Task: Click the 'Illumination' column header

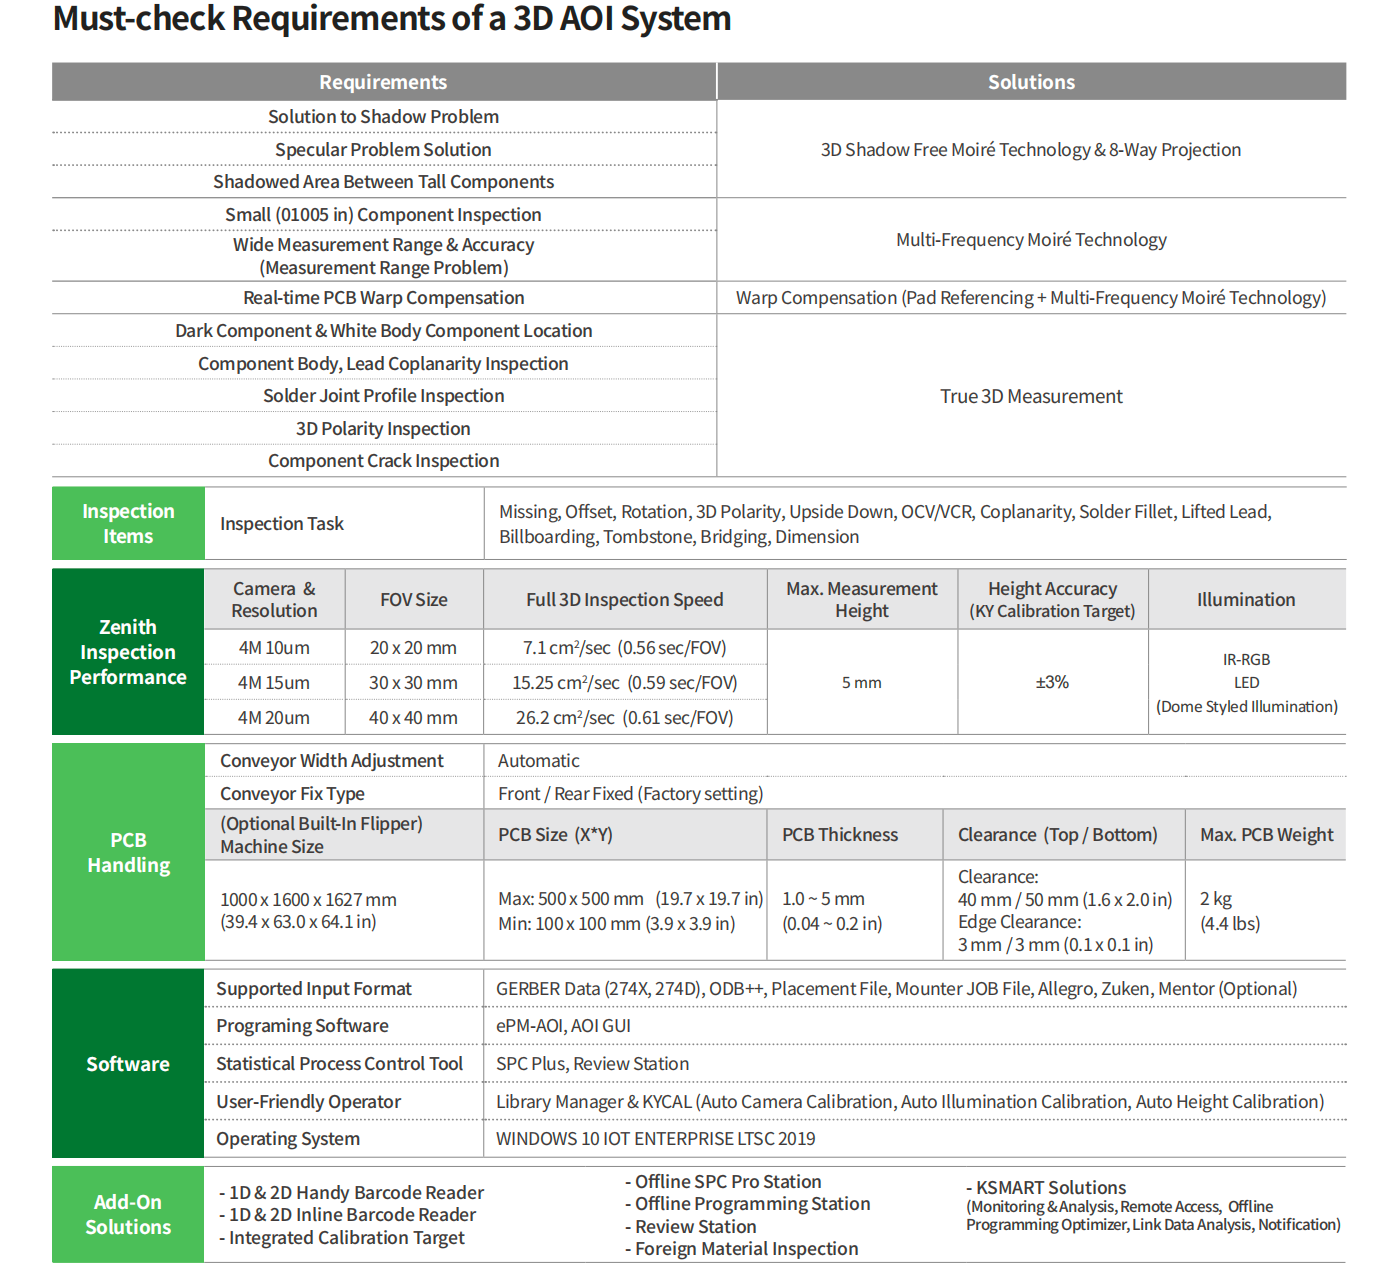Action: coord(1246,600)
